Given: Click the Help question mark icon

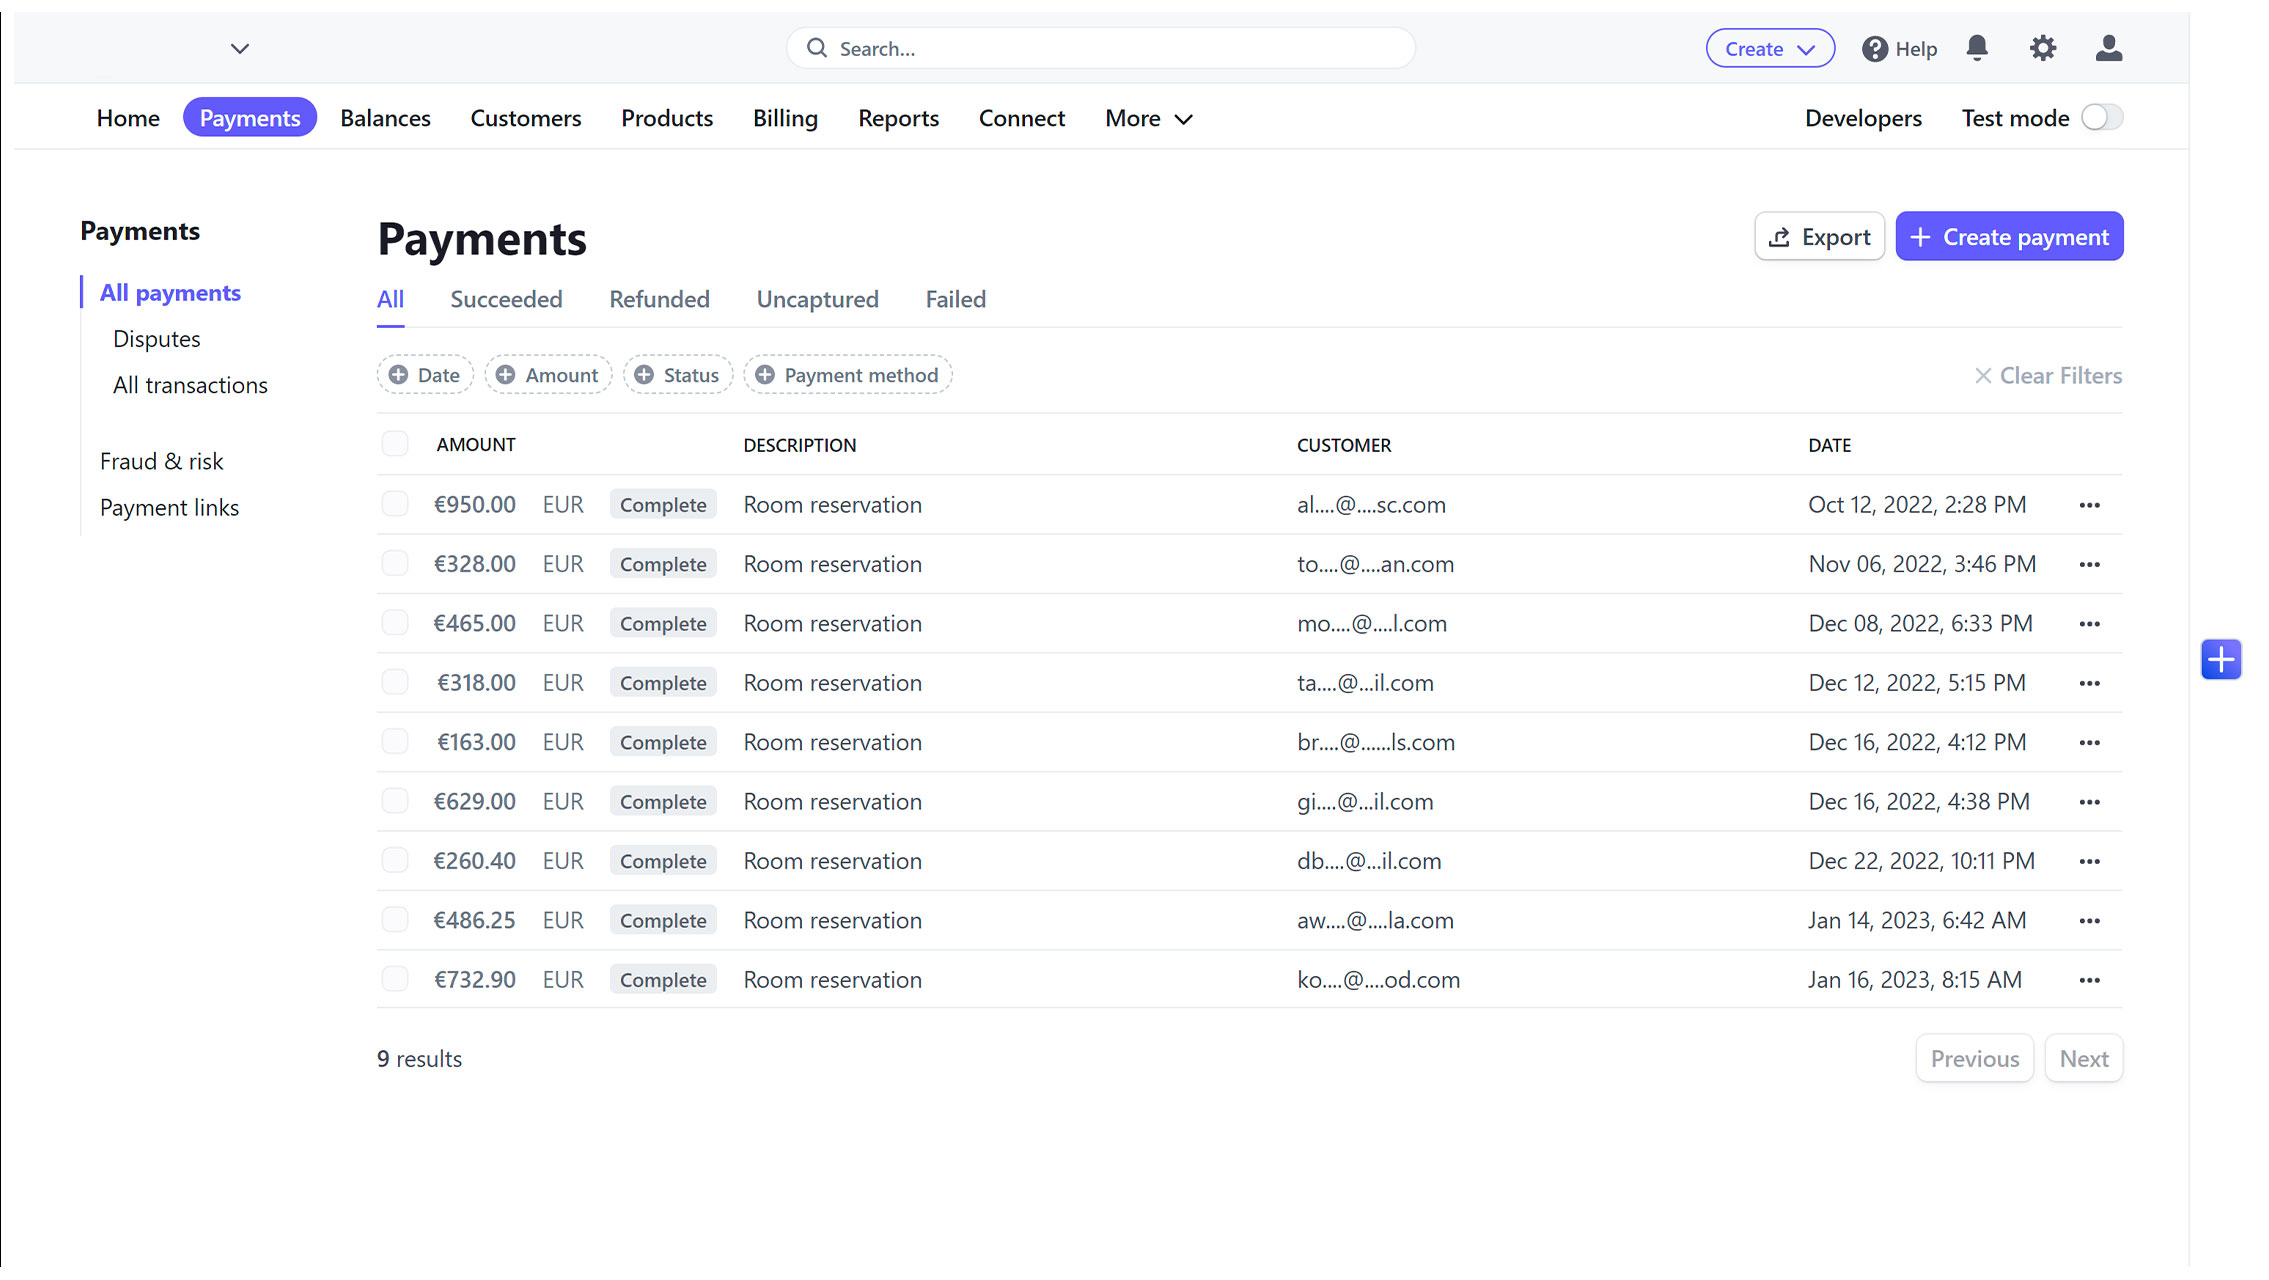Looking at the screenshot, I should point(1875,49).
